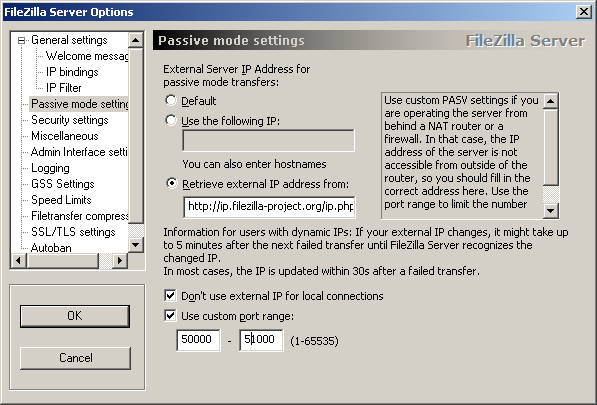Image resolution: width=597 pixels, height=405 pixels.
Task: Open Security settings page
Action: (x=69, y=120)
